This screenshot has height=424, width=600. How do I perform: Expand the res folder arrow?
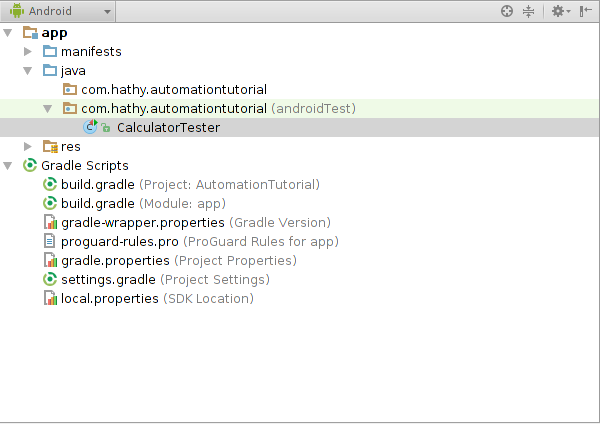click(29, 147)
